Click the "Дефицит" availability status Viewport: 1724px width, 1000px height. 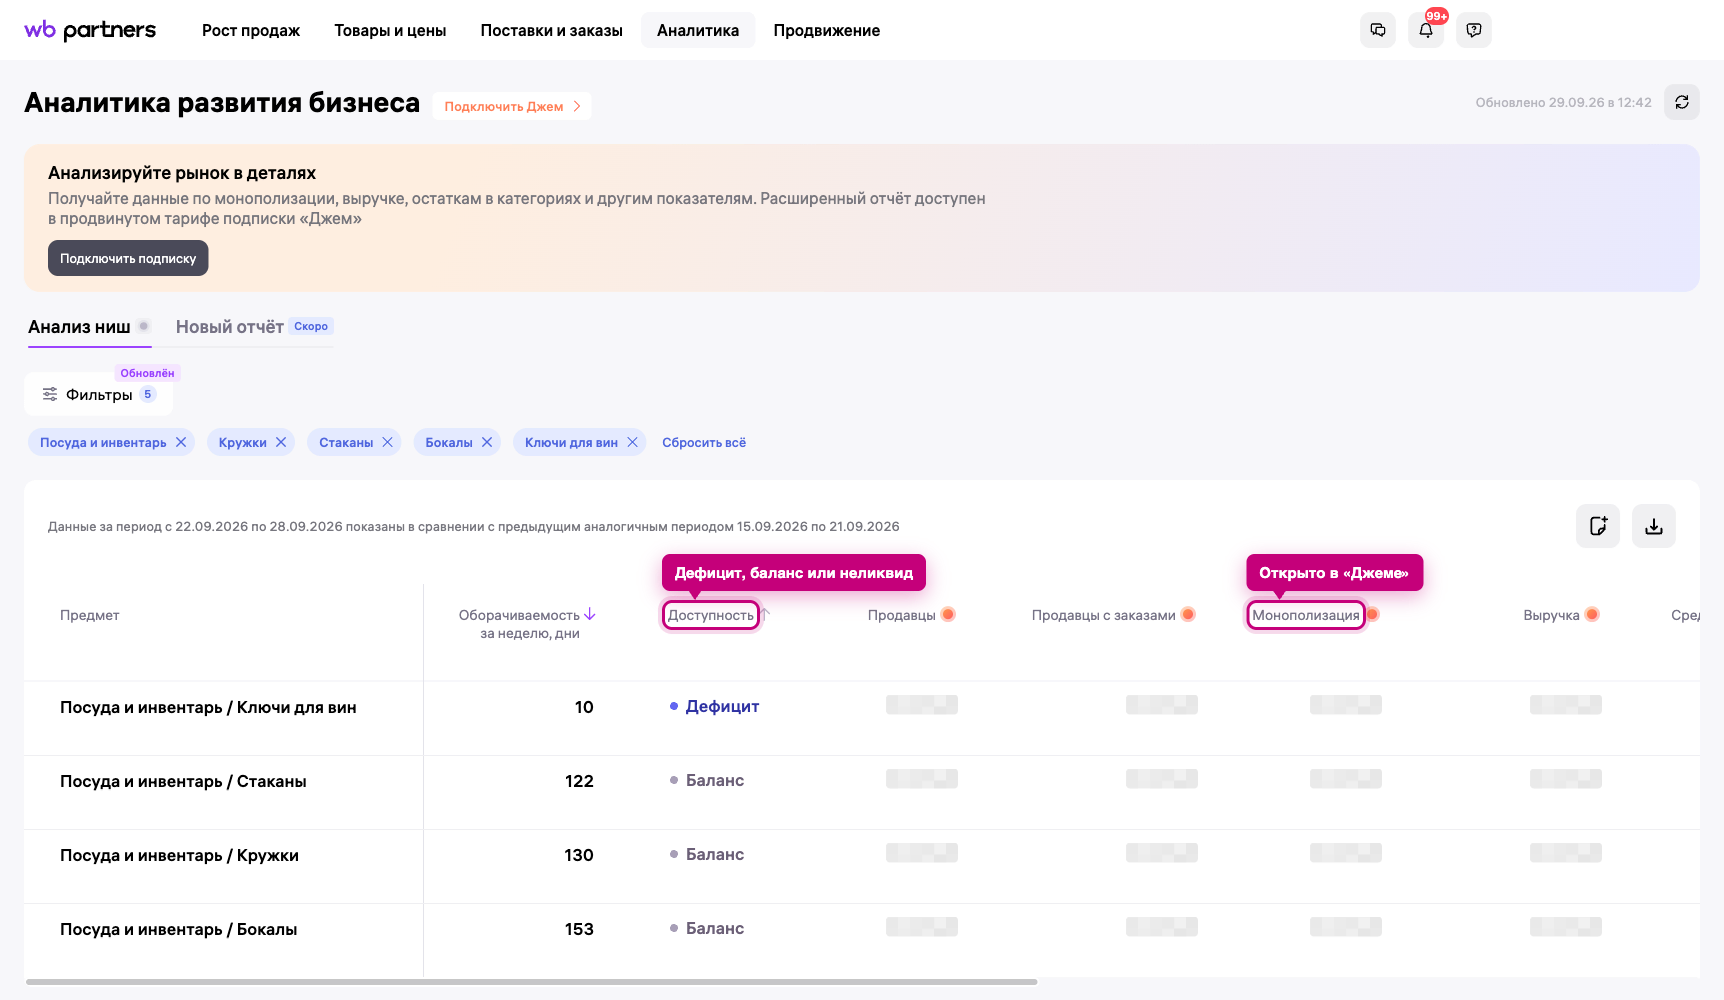click(x=714, y=706)
